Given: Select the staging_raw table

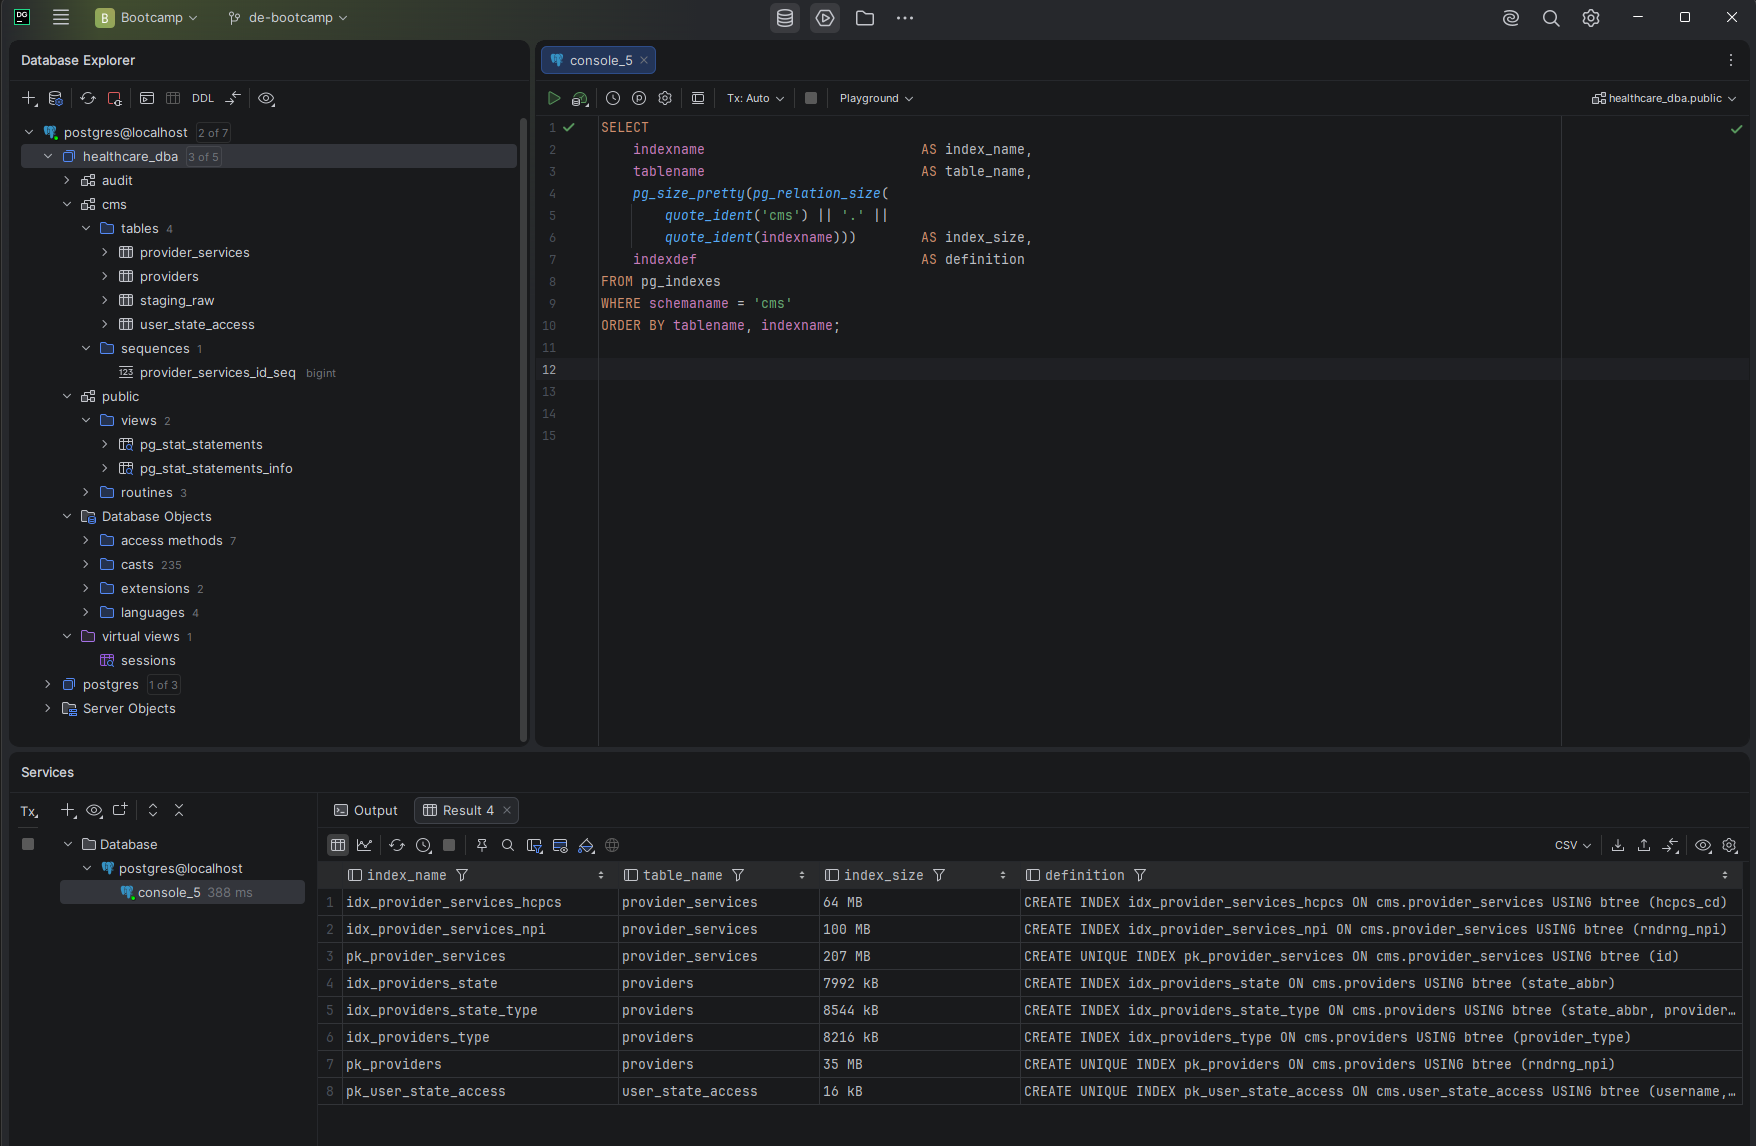Looking at the screenshot, I should click(x=177, y=300).
